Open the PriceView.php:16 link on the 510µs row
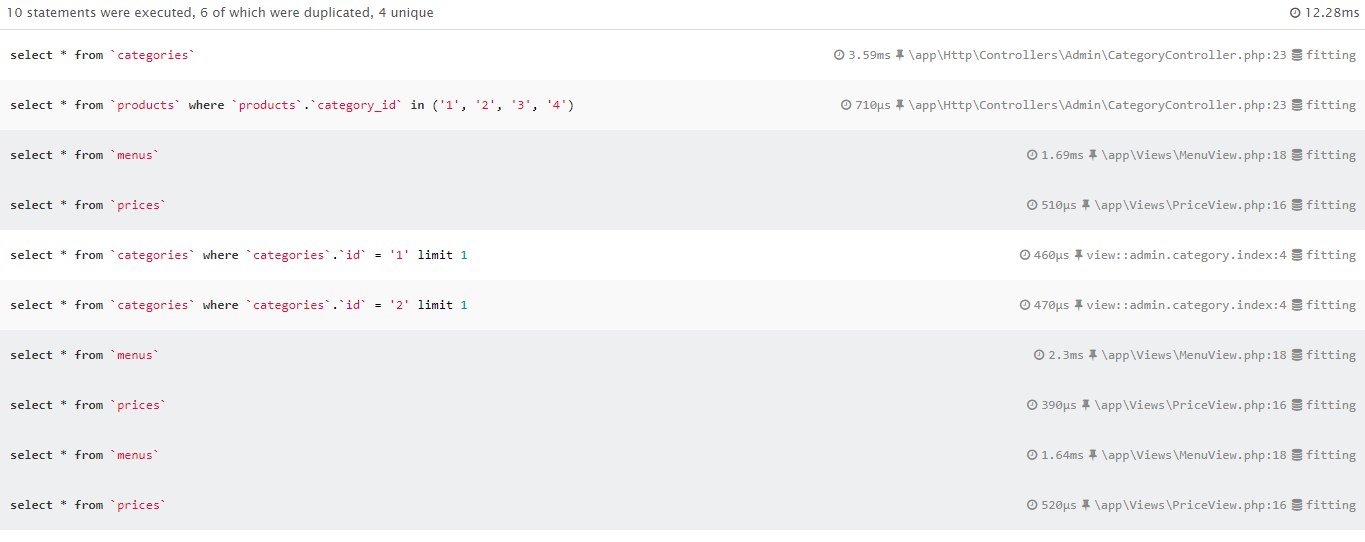Image resolution: width=1365 pixels, height=542 pixels. click(x=1190, y=205)
